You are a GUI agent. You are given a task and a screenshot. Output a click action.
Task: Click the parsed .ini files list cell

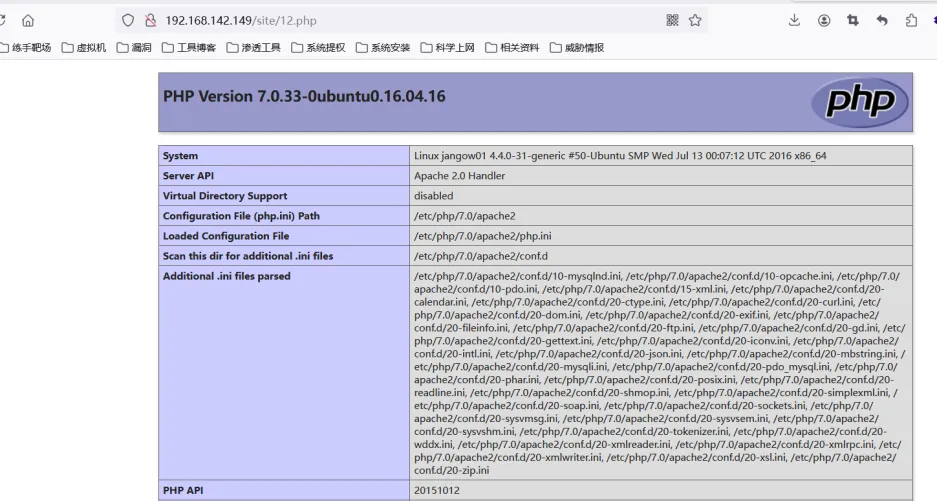(661, 372)
